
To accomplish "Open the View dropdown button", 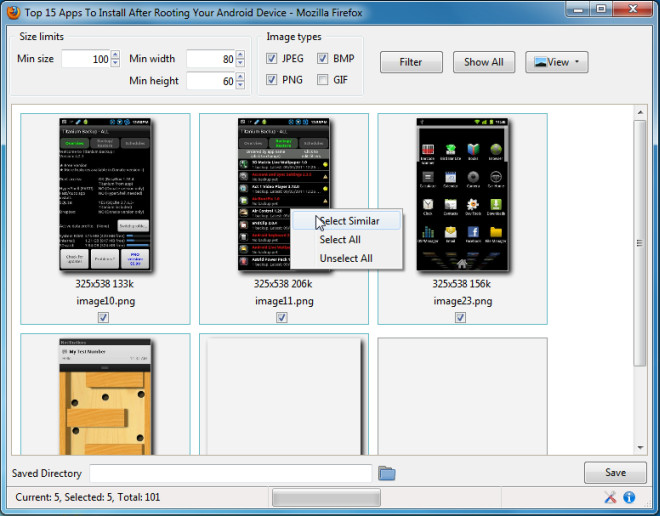I will point(556,62).
